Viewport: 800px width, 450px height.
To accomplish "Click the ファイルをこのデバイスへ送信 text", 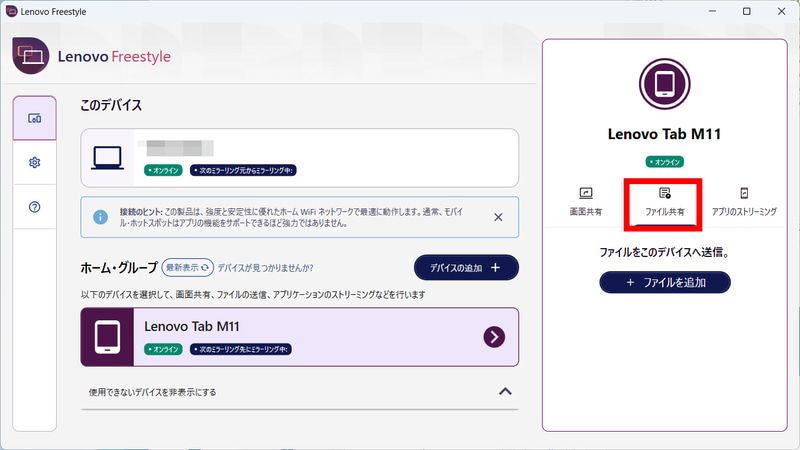I will pos(664,252).
